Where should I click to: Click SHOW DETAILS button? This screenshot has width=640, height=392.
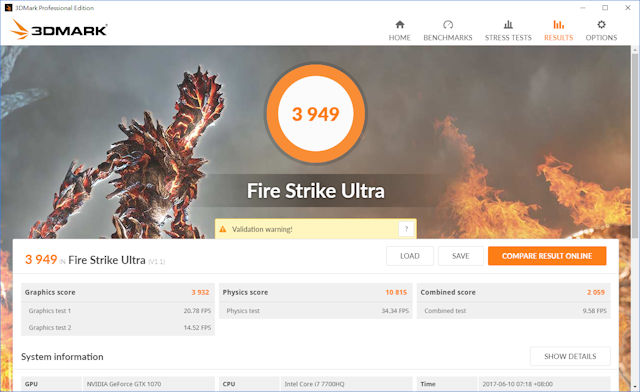tap(570, 356)
